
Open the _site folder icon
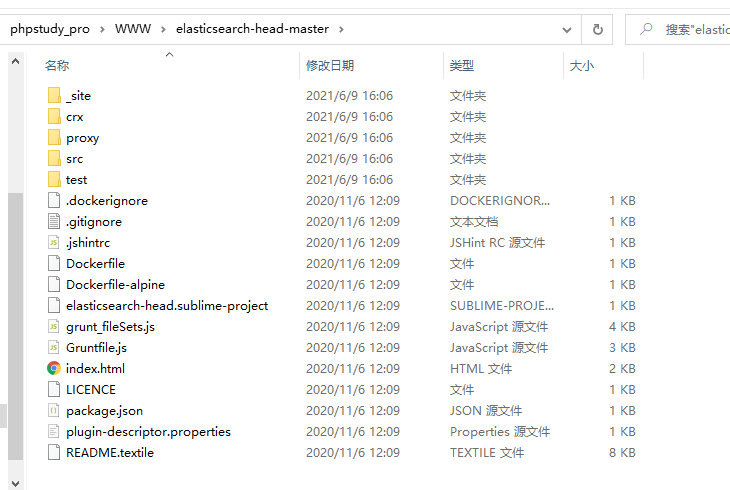pos(54,95)
